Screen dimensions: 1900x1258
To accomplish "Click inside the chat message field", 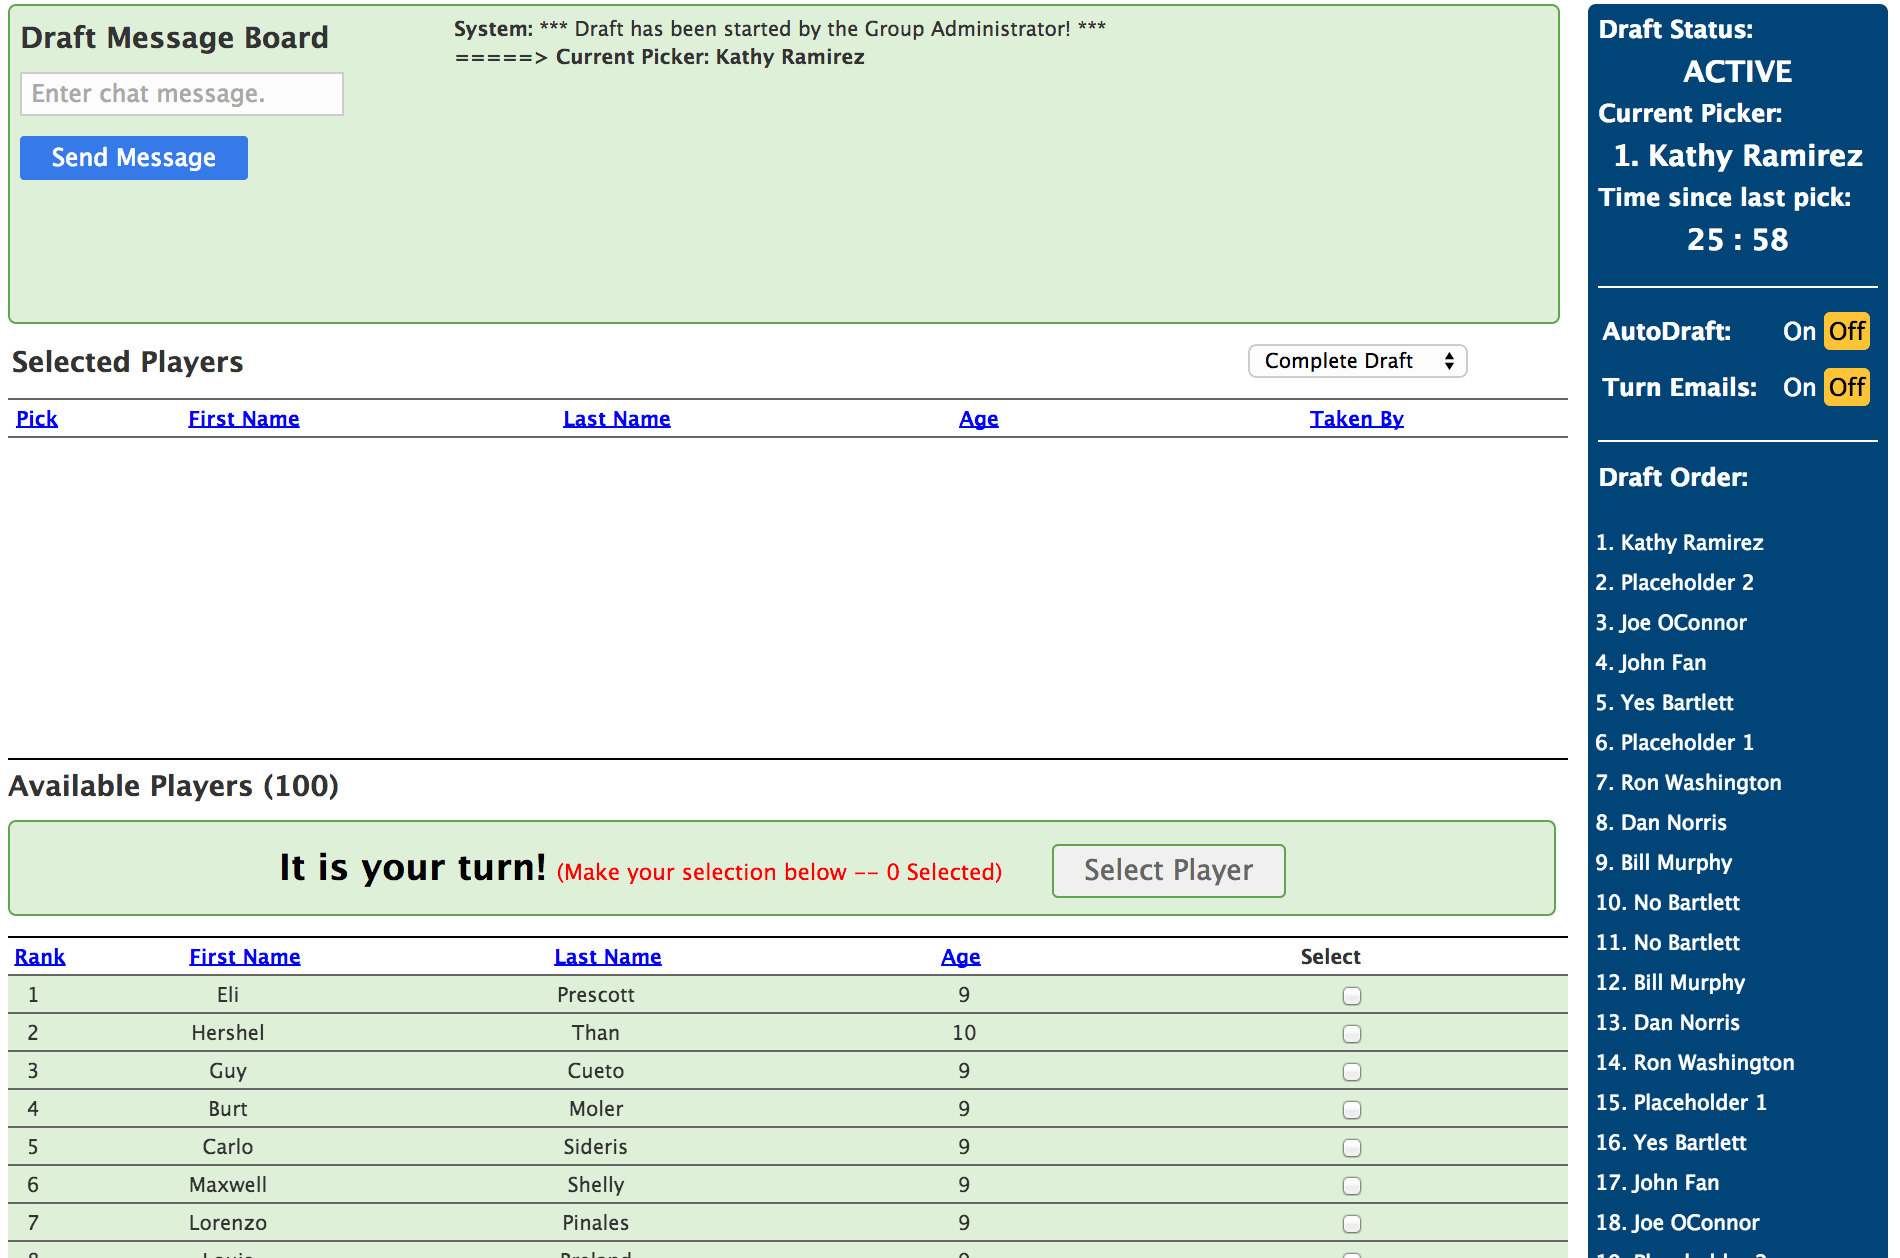I will (181, 93).
